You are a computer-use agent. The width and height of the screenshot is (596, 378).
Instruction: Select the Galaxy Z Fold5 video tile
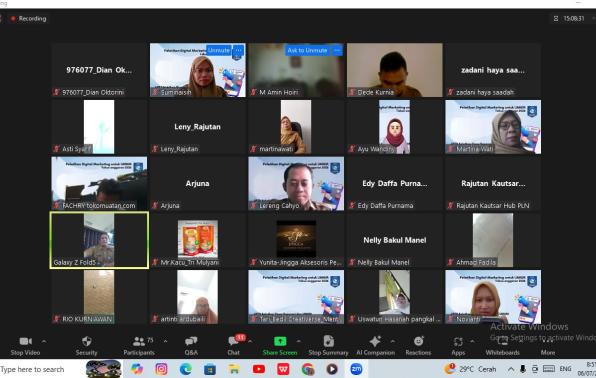point(99,240)
